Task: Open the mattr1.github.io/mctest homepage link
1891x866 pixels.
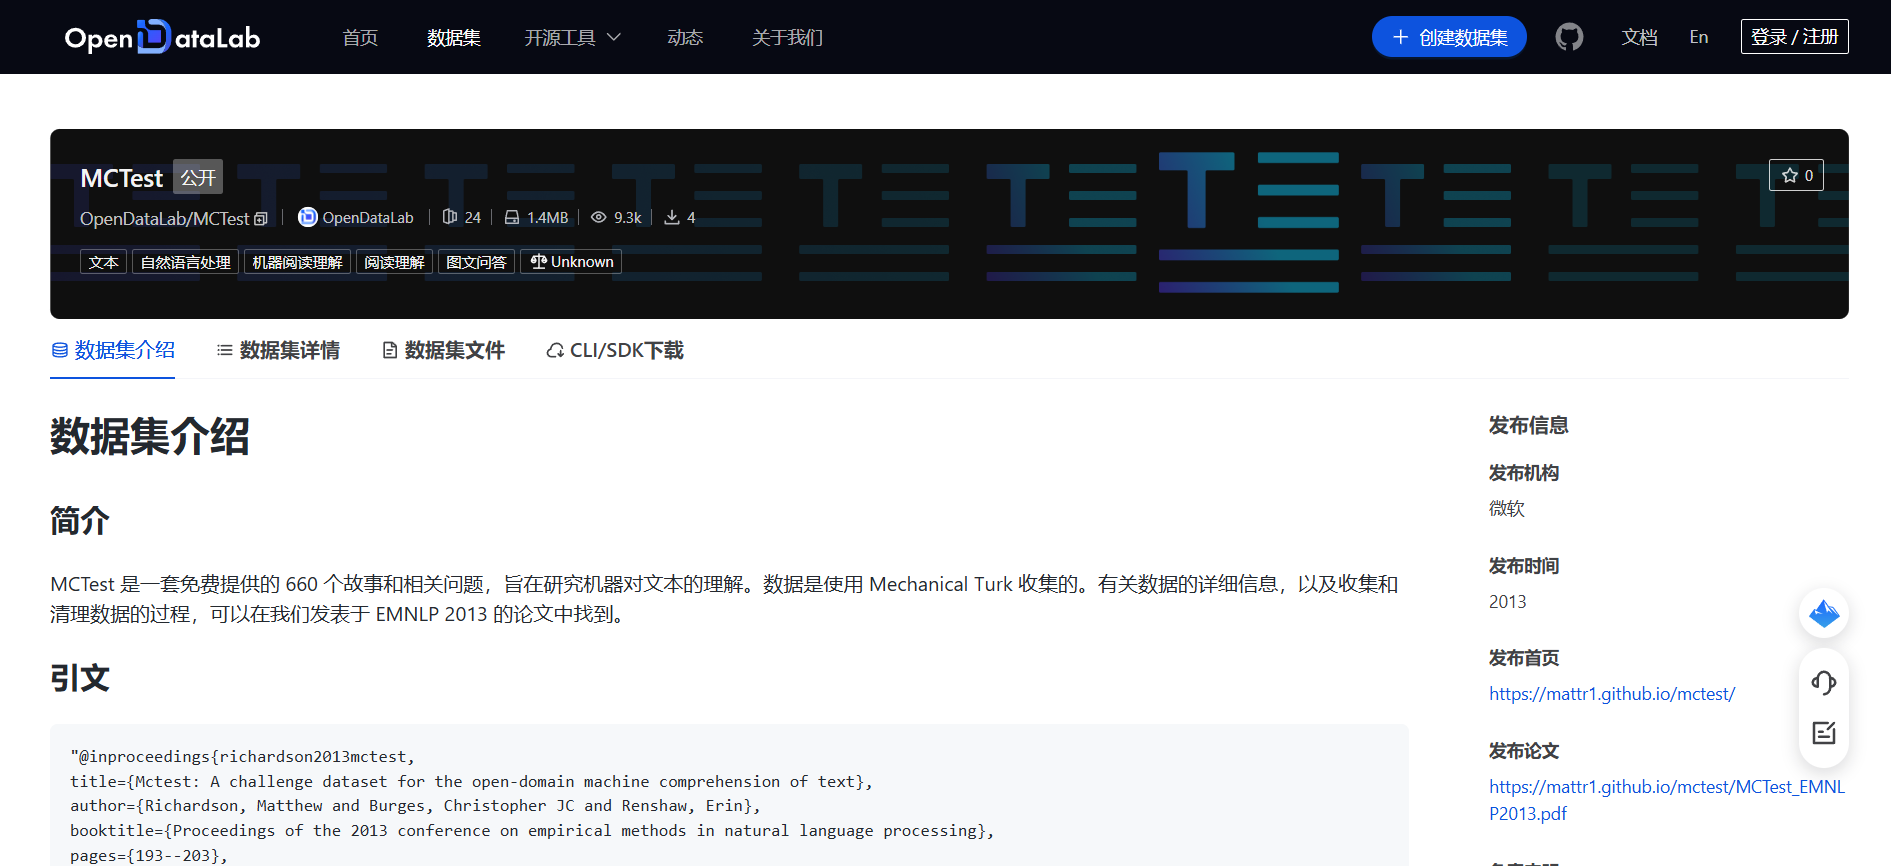Action: (x=1612, y=694)
